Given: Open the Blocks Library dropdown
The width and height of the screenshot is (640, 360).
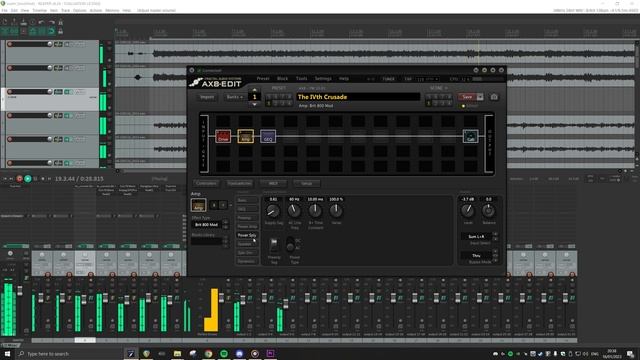Looking at the screenshot, I should pyautogui.click(x=207, y=242).
